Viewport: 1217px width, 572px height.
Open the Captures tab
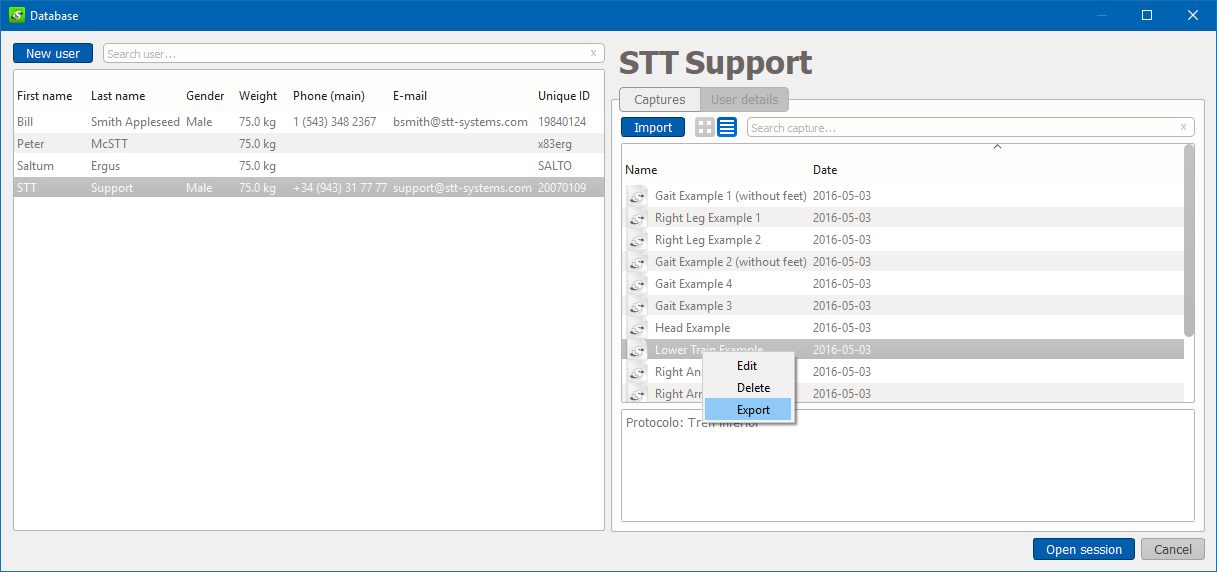click(x=660, y=100)
